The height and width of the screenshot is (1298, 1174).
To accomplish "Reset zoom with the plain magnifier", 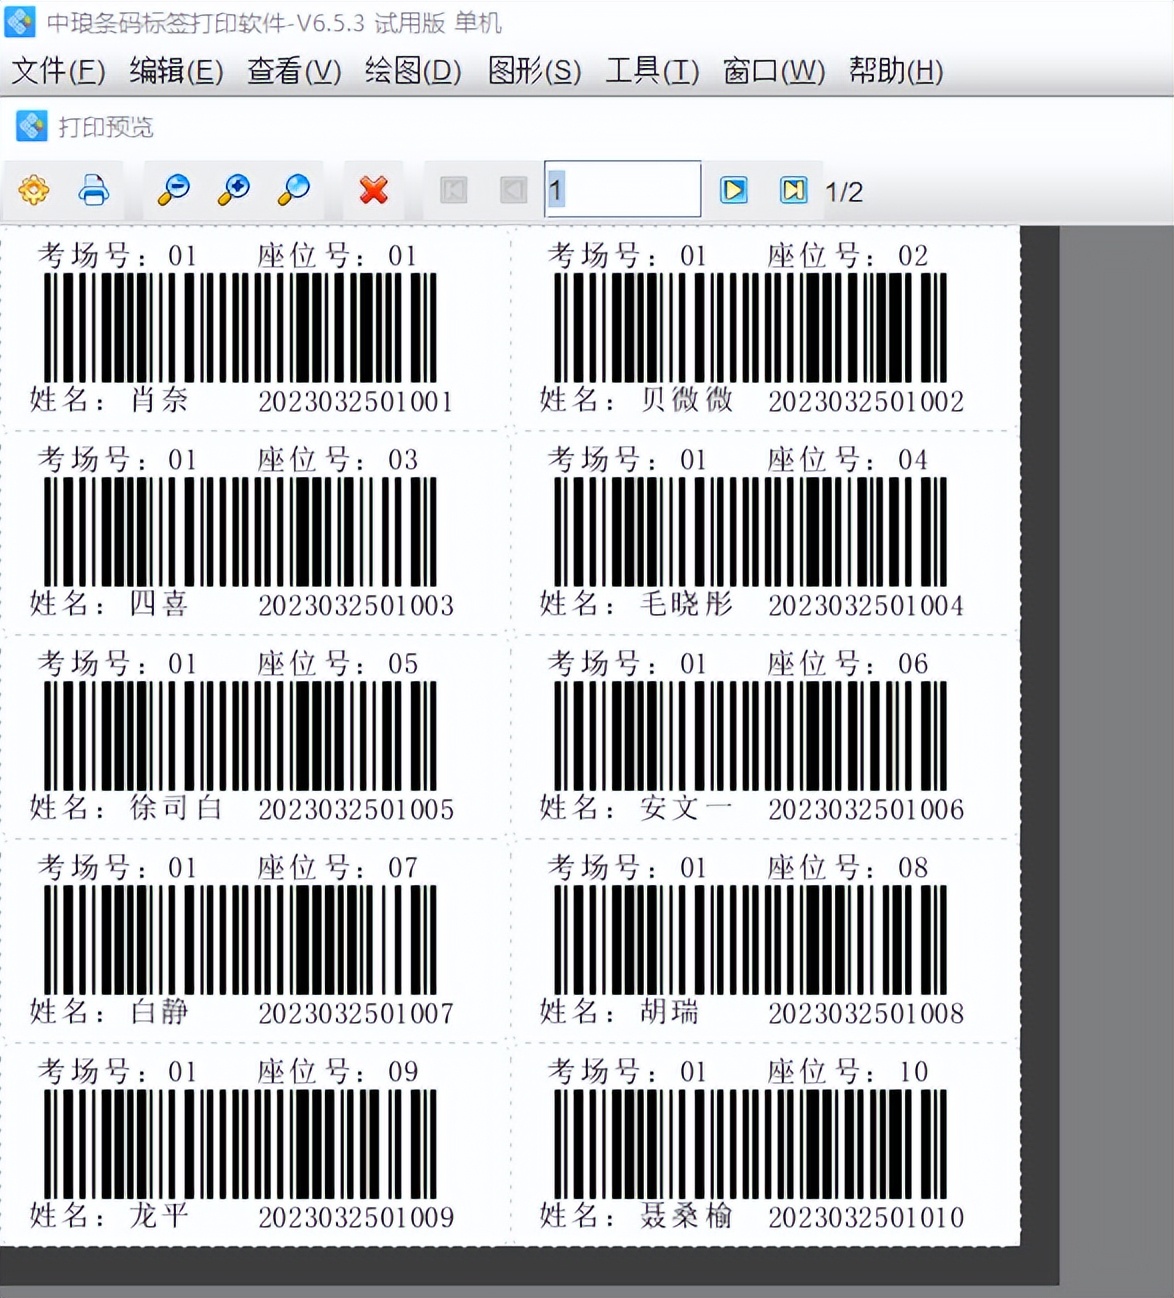I will (294, 189).
